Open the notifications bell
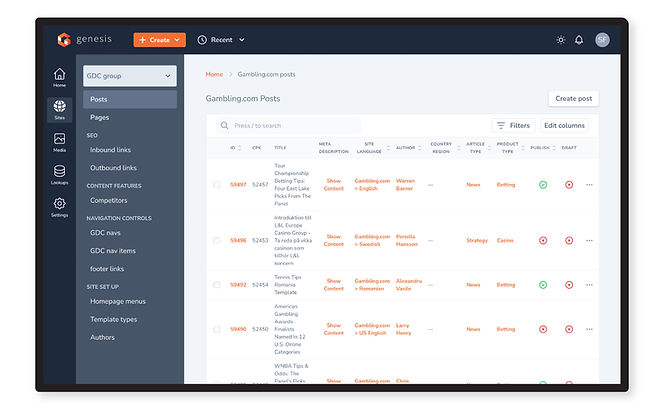This screenshot has height=408, width=664. point(579,40)
